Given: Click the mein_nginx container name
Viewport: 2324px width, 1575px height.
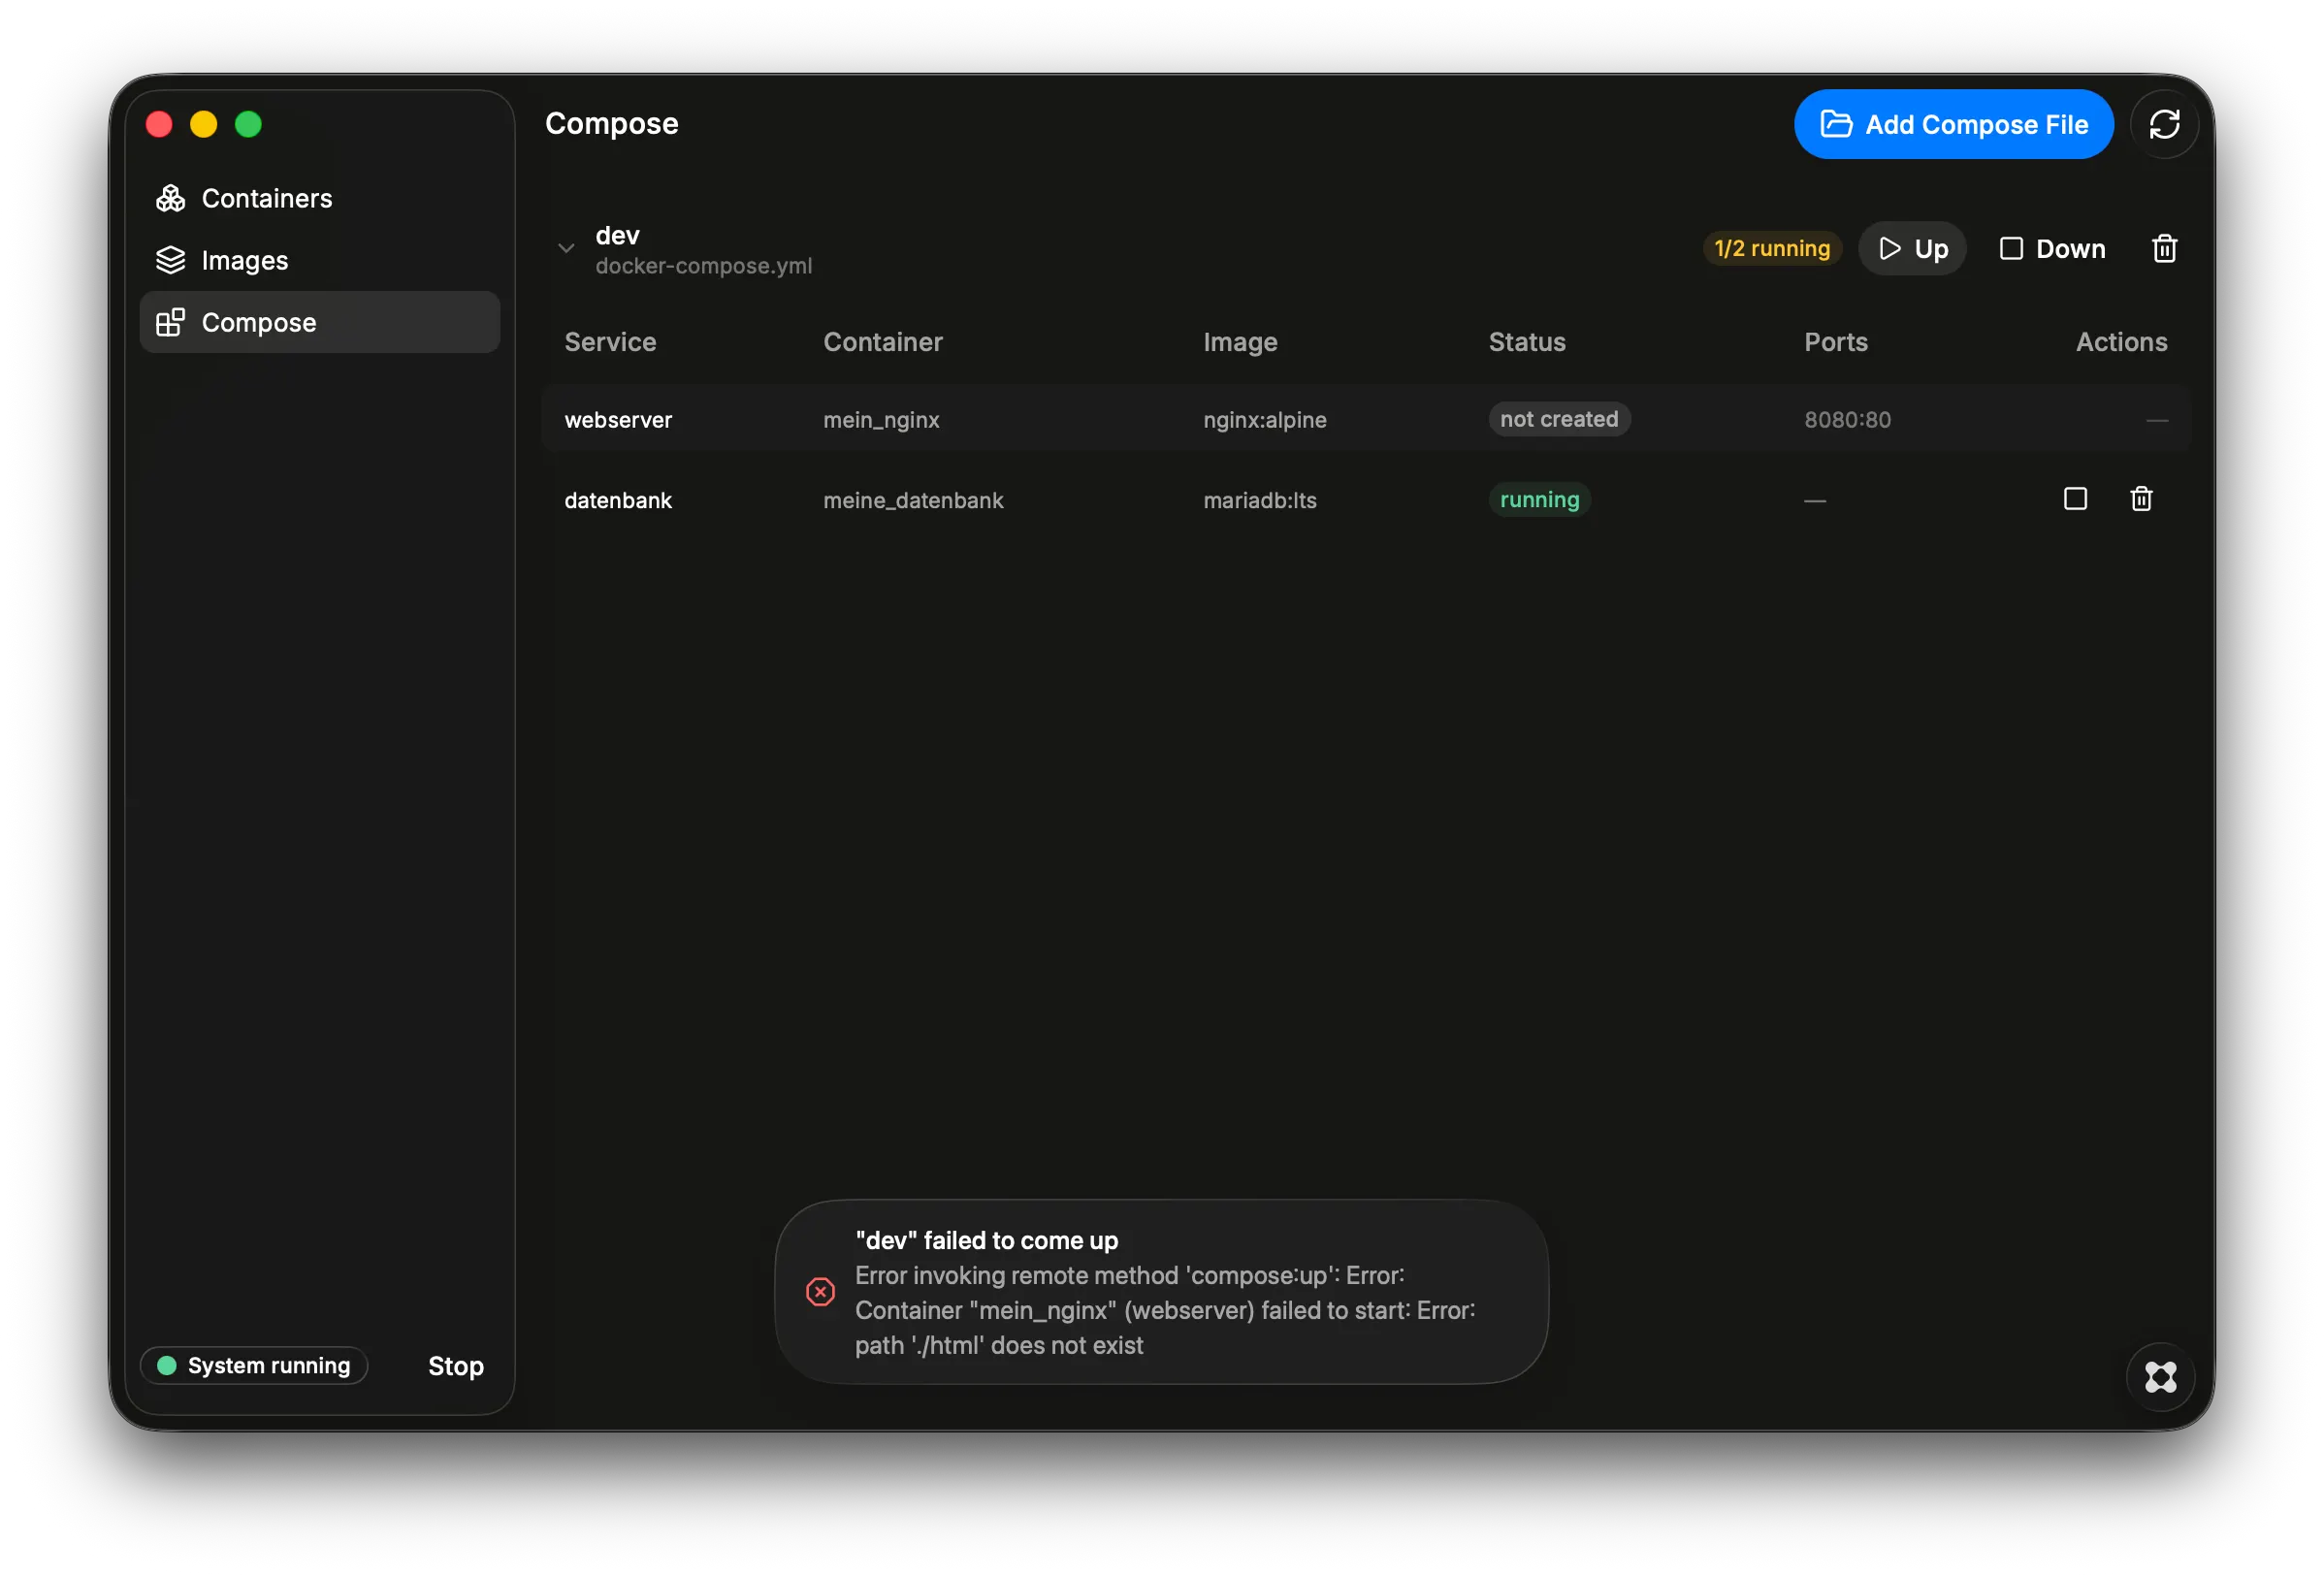Looking at the screenshot, I should 881,419.
